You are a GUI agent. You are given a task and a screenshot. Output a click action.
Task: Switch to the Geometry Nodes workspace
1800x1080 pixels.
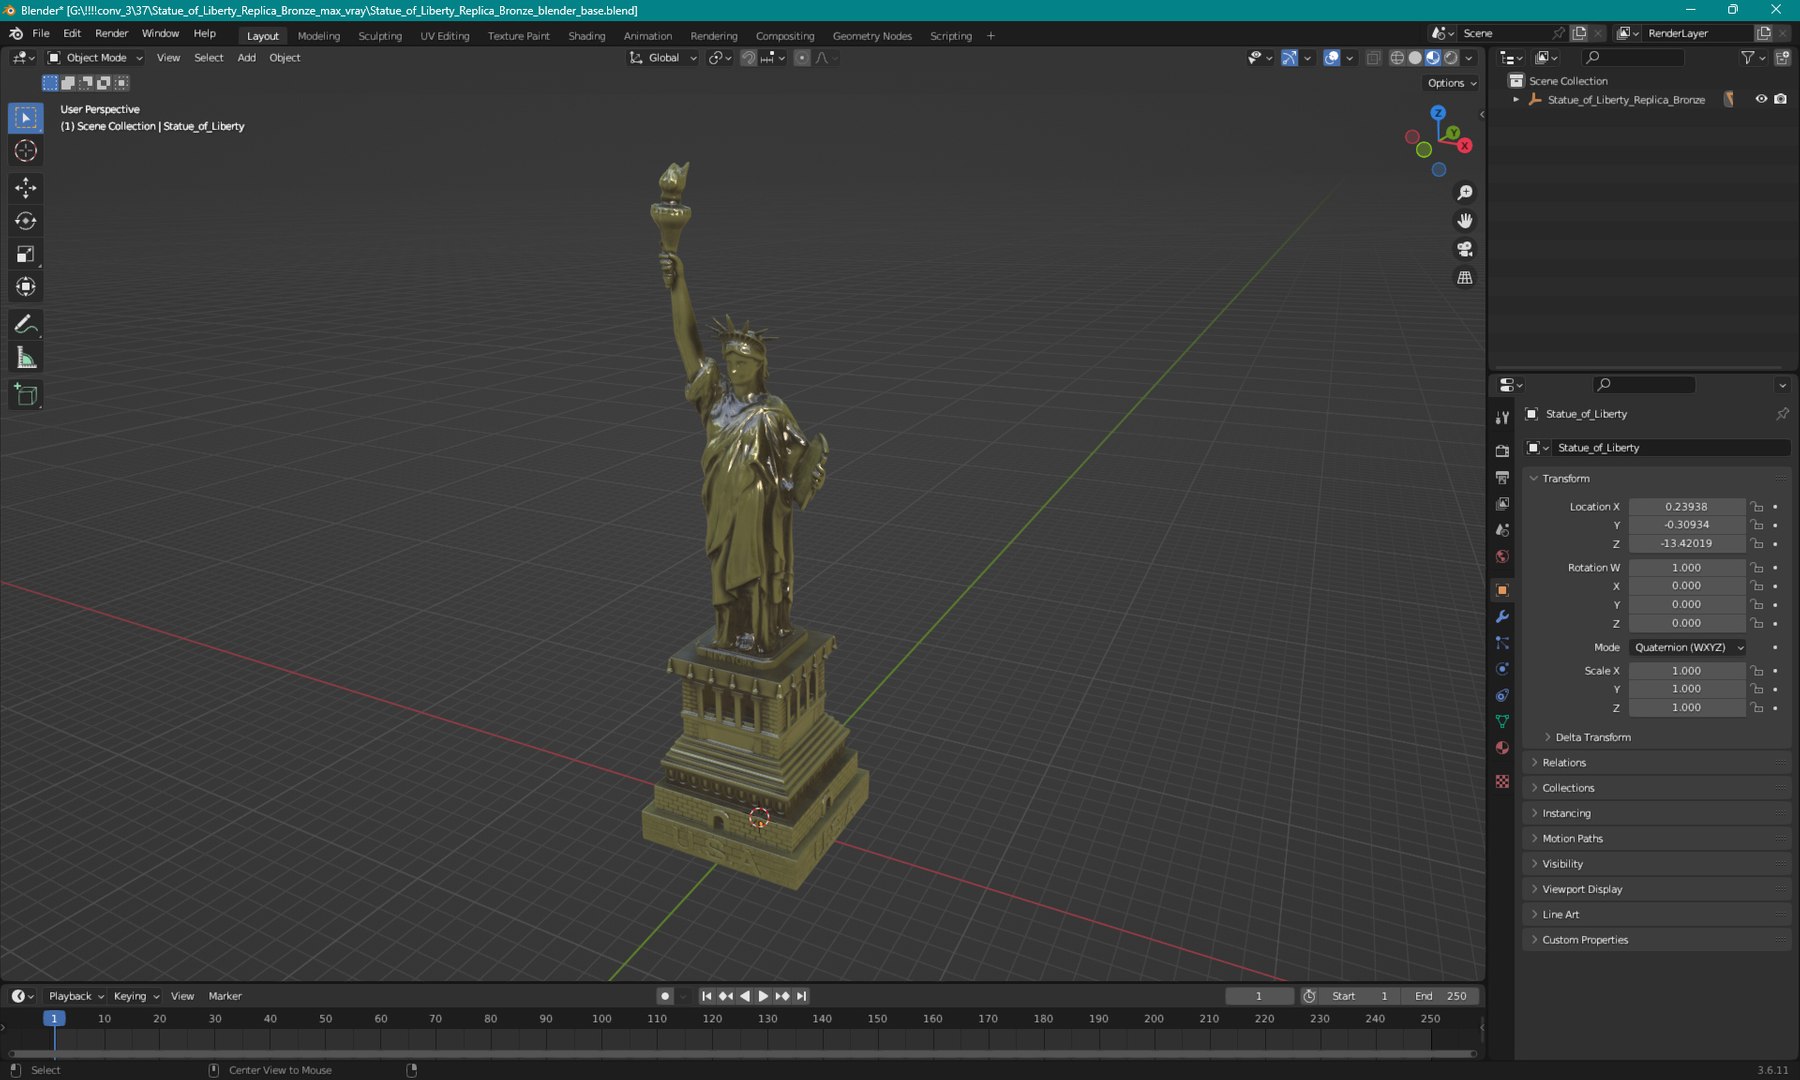[872, 36]
